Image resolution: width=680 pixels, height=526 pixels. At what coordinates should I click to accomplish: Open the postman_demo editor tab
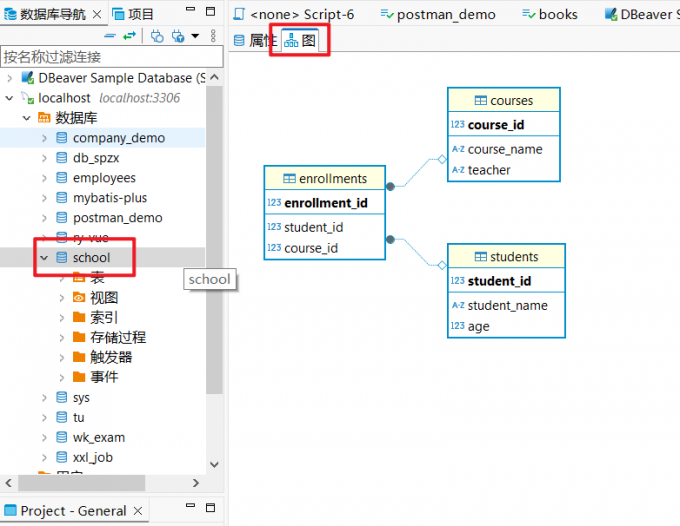(438, 14)
